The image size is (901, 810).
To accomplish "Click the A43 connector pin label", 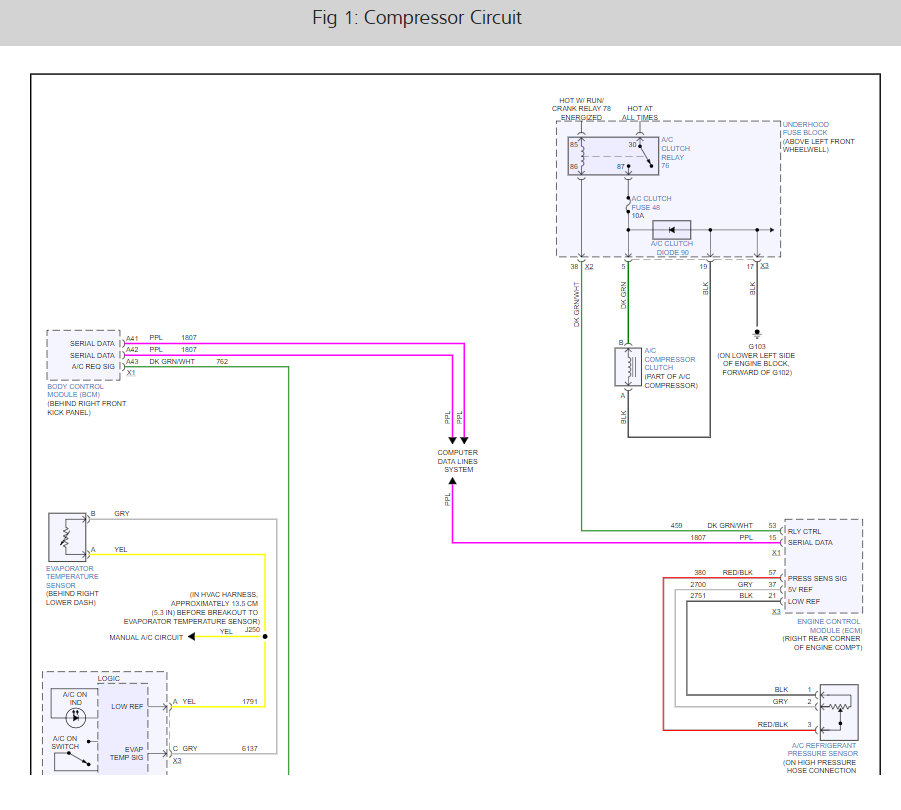I will pos(132,361).
